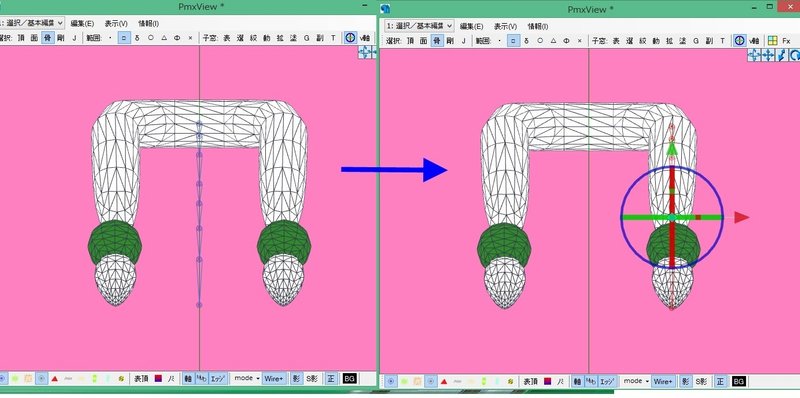The height and width of the screenshot is (398, 800).
Task: Open 表 sub-window in left window
Action: click(227, 38)
